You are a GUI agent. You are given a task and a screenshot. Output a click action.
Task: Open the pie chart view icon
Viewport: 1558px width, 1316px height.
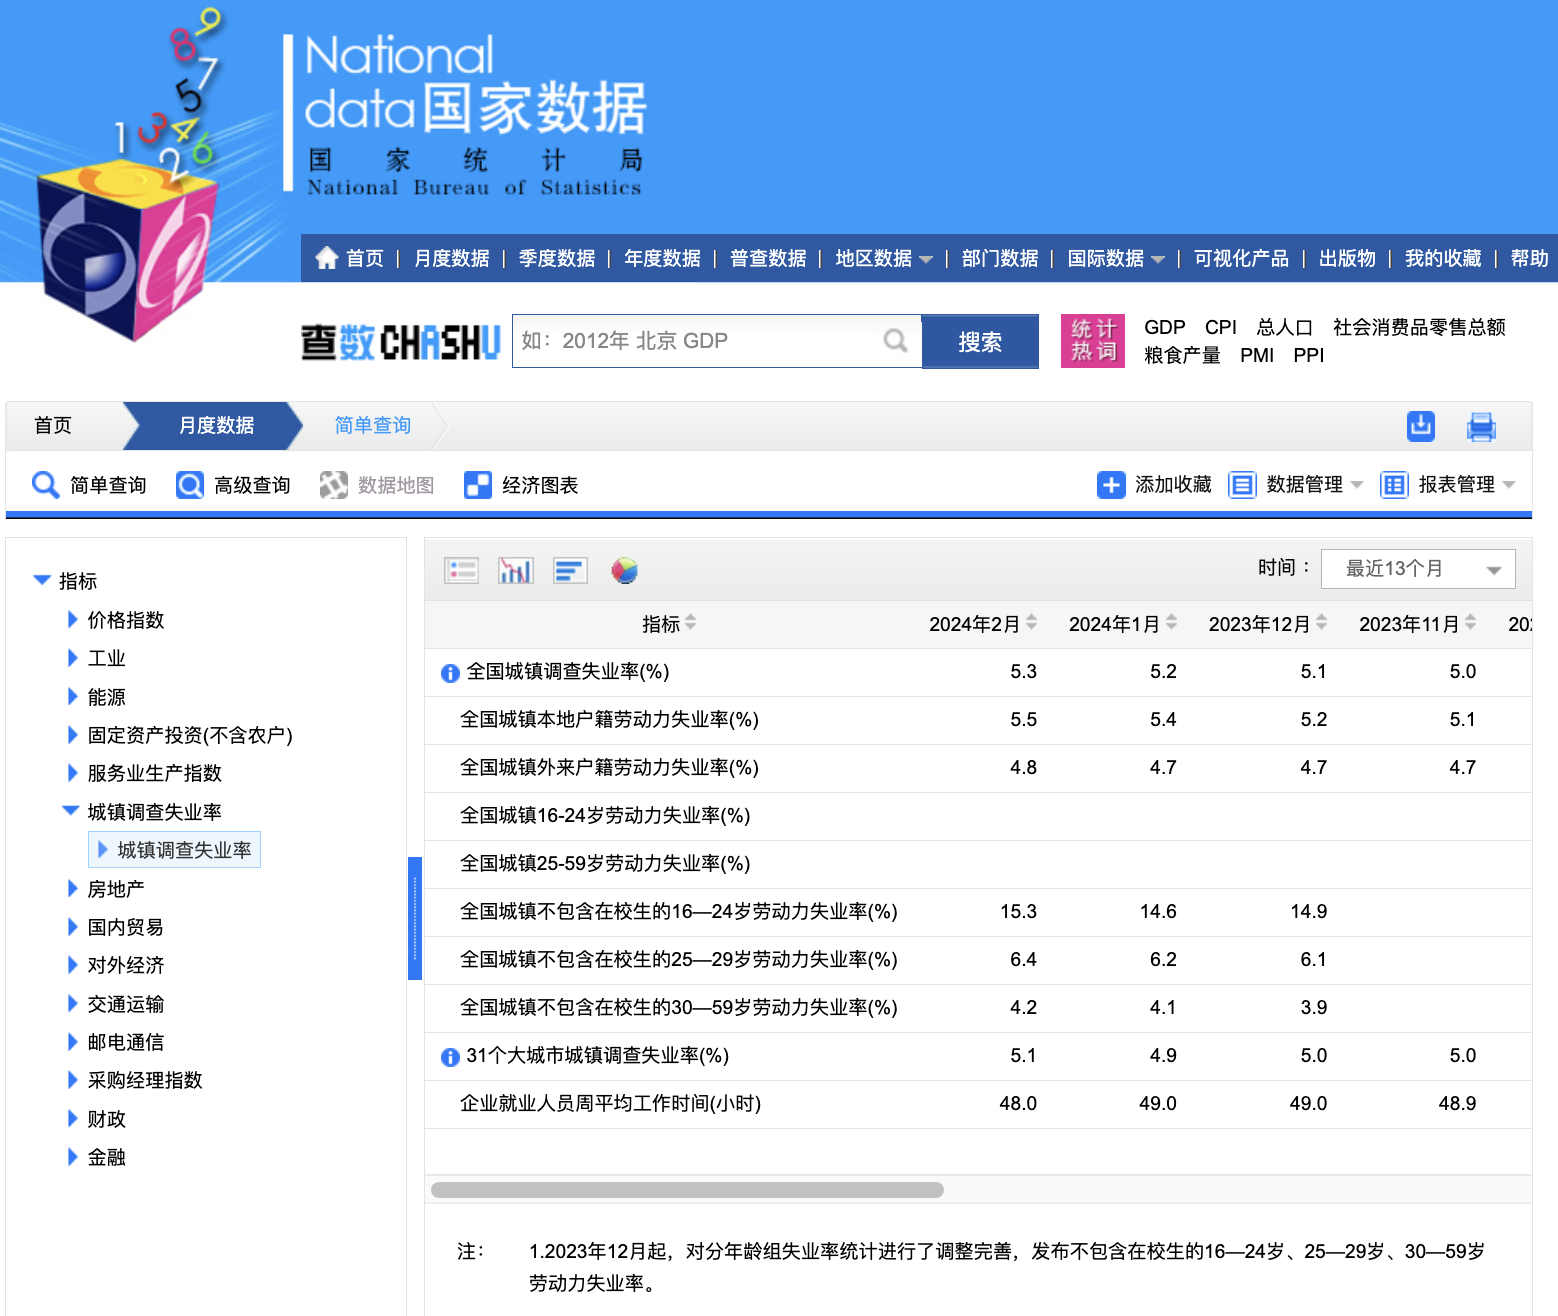(625, 570)
